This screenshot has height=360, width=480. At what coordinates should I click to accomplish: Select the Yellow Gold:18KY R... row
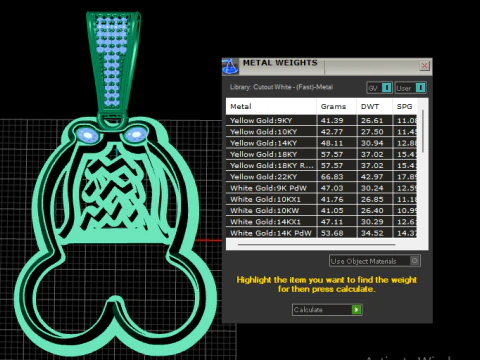click(321, 166)
